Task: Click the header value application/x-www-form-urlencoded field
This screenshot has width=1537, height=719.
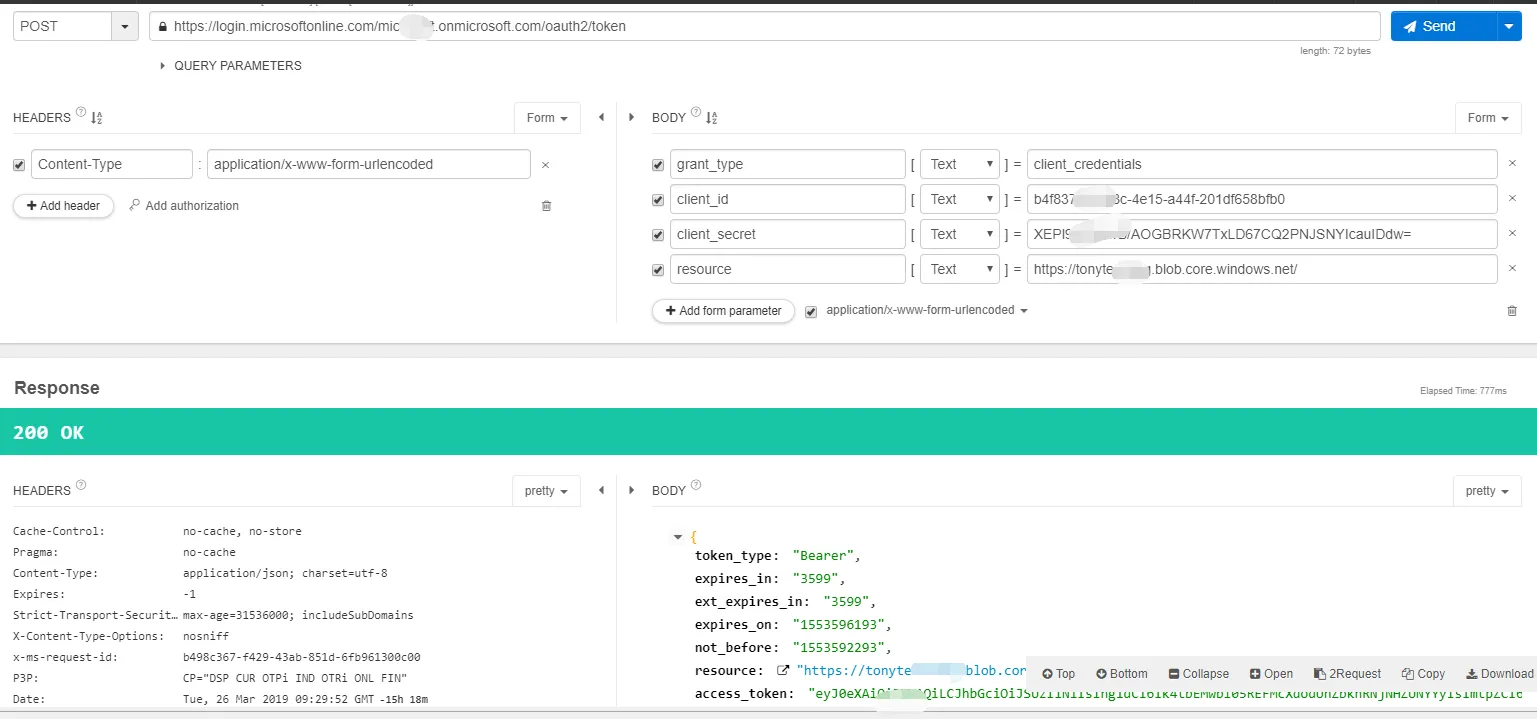Action: coord(369,164)
